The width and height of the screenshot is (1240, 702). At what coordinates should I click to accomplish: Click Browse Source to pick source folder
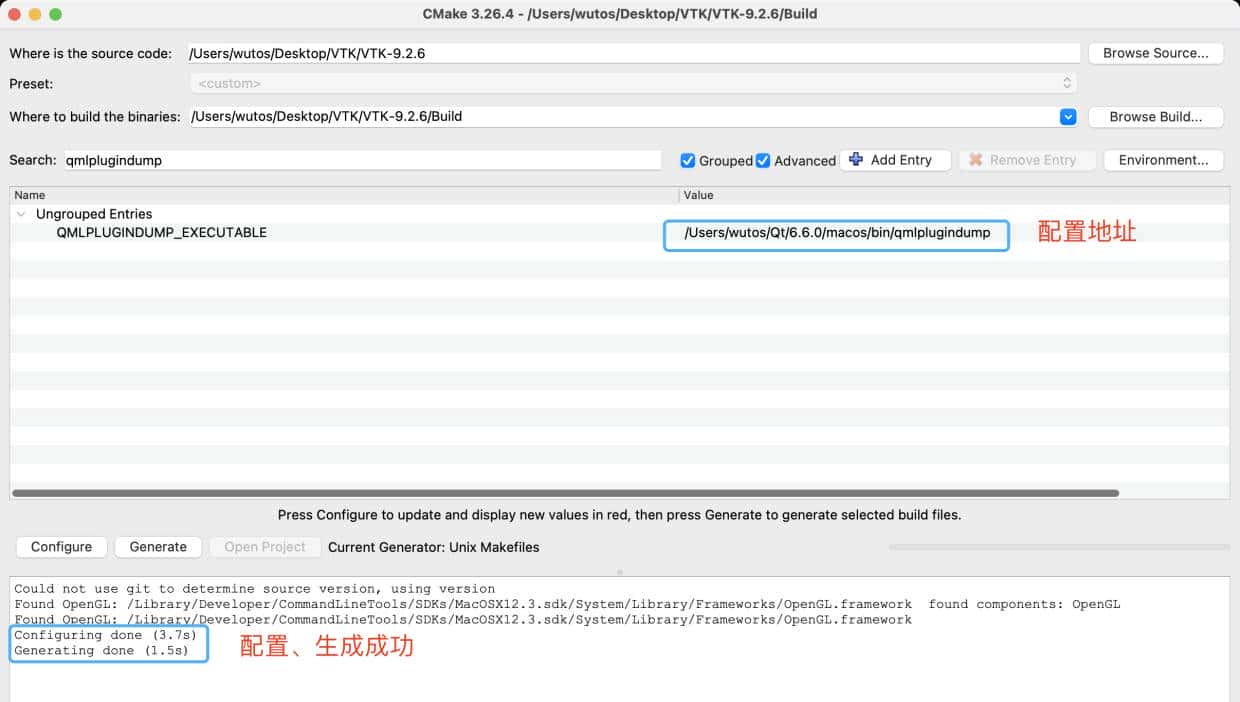1156,53
